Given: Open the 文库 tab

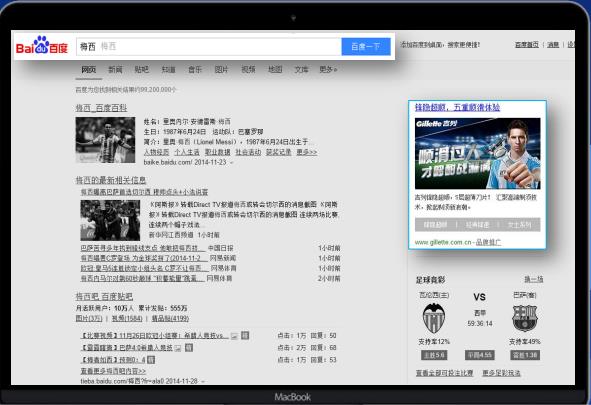Looking at the screenshot, I should coord(301,69).
